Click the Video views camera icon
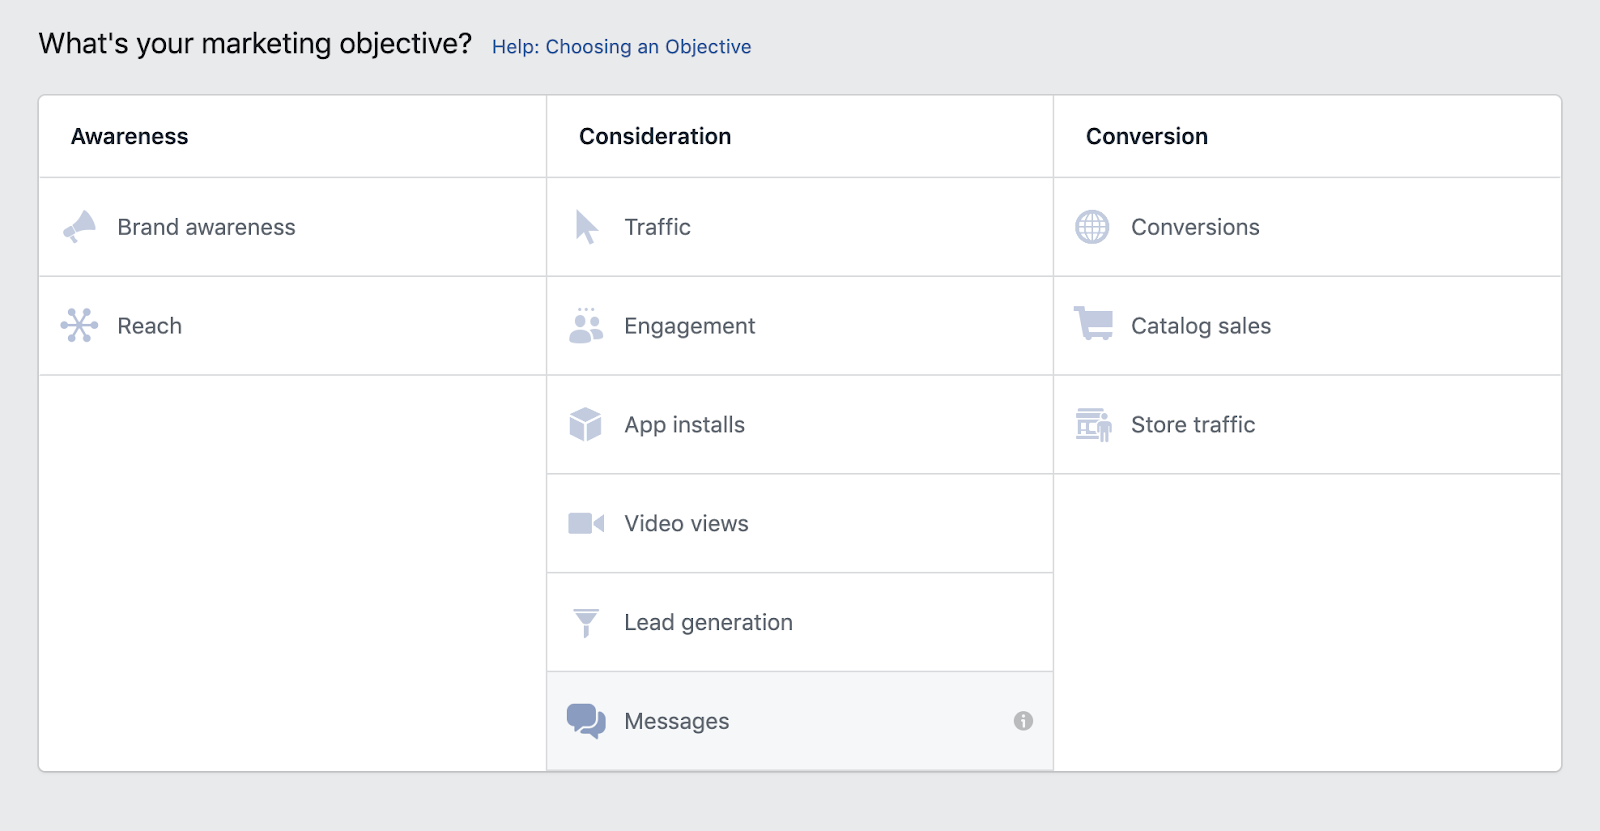The width and height of the screenshot is (1600, 831). 586,523
